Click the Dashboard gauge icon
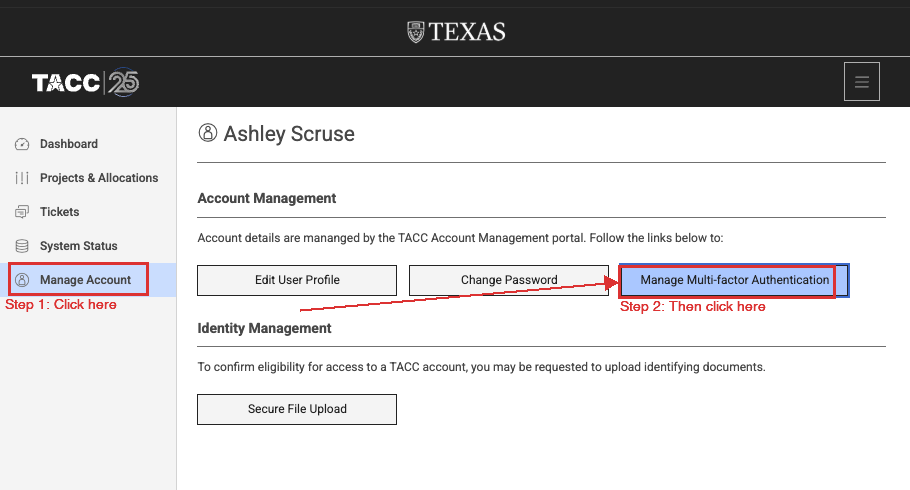The height and width of the screenshot is (490, 910). 22,144
